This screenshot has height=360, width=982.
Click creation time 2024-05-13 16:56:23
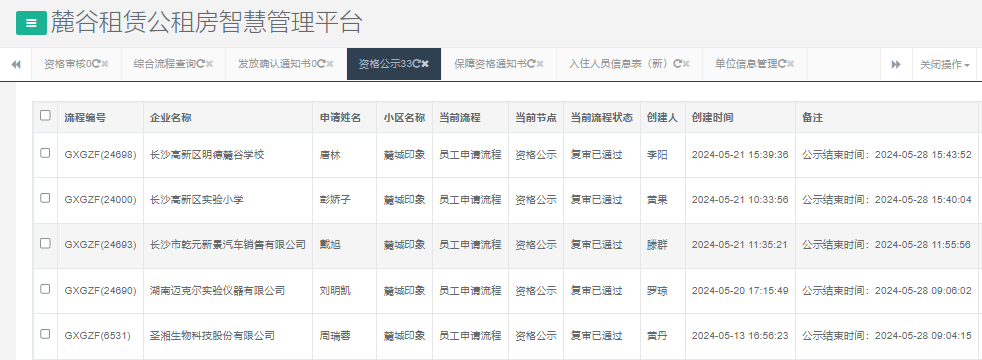point(740,336)
